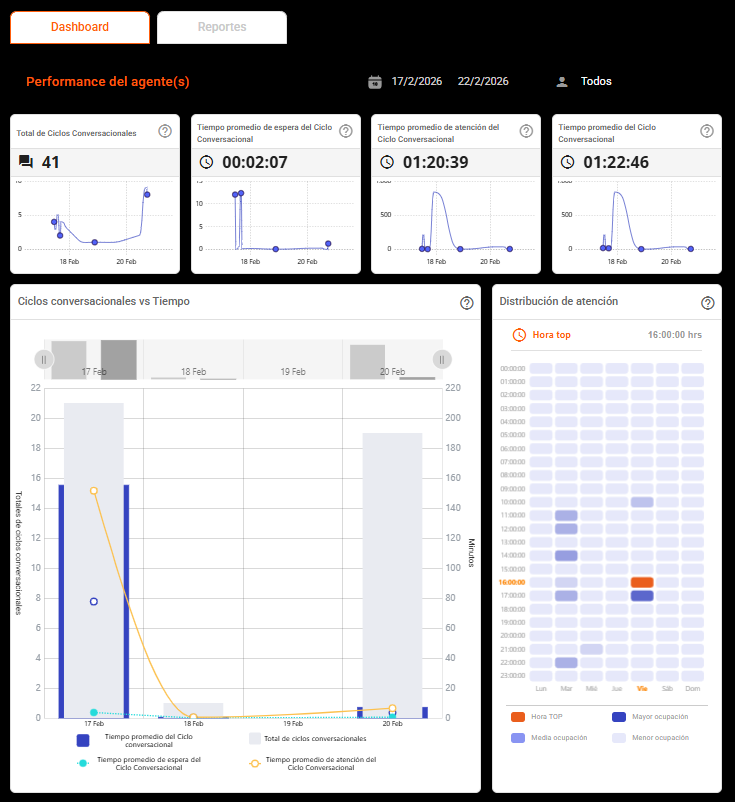
Task: Open help for Distribución de atención panel
Action: tap(708, 303)
